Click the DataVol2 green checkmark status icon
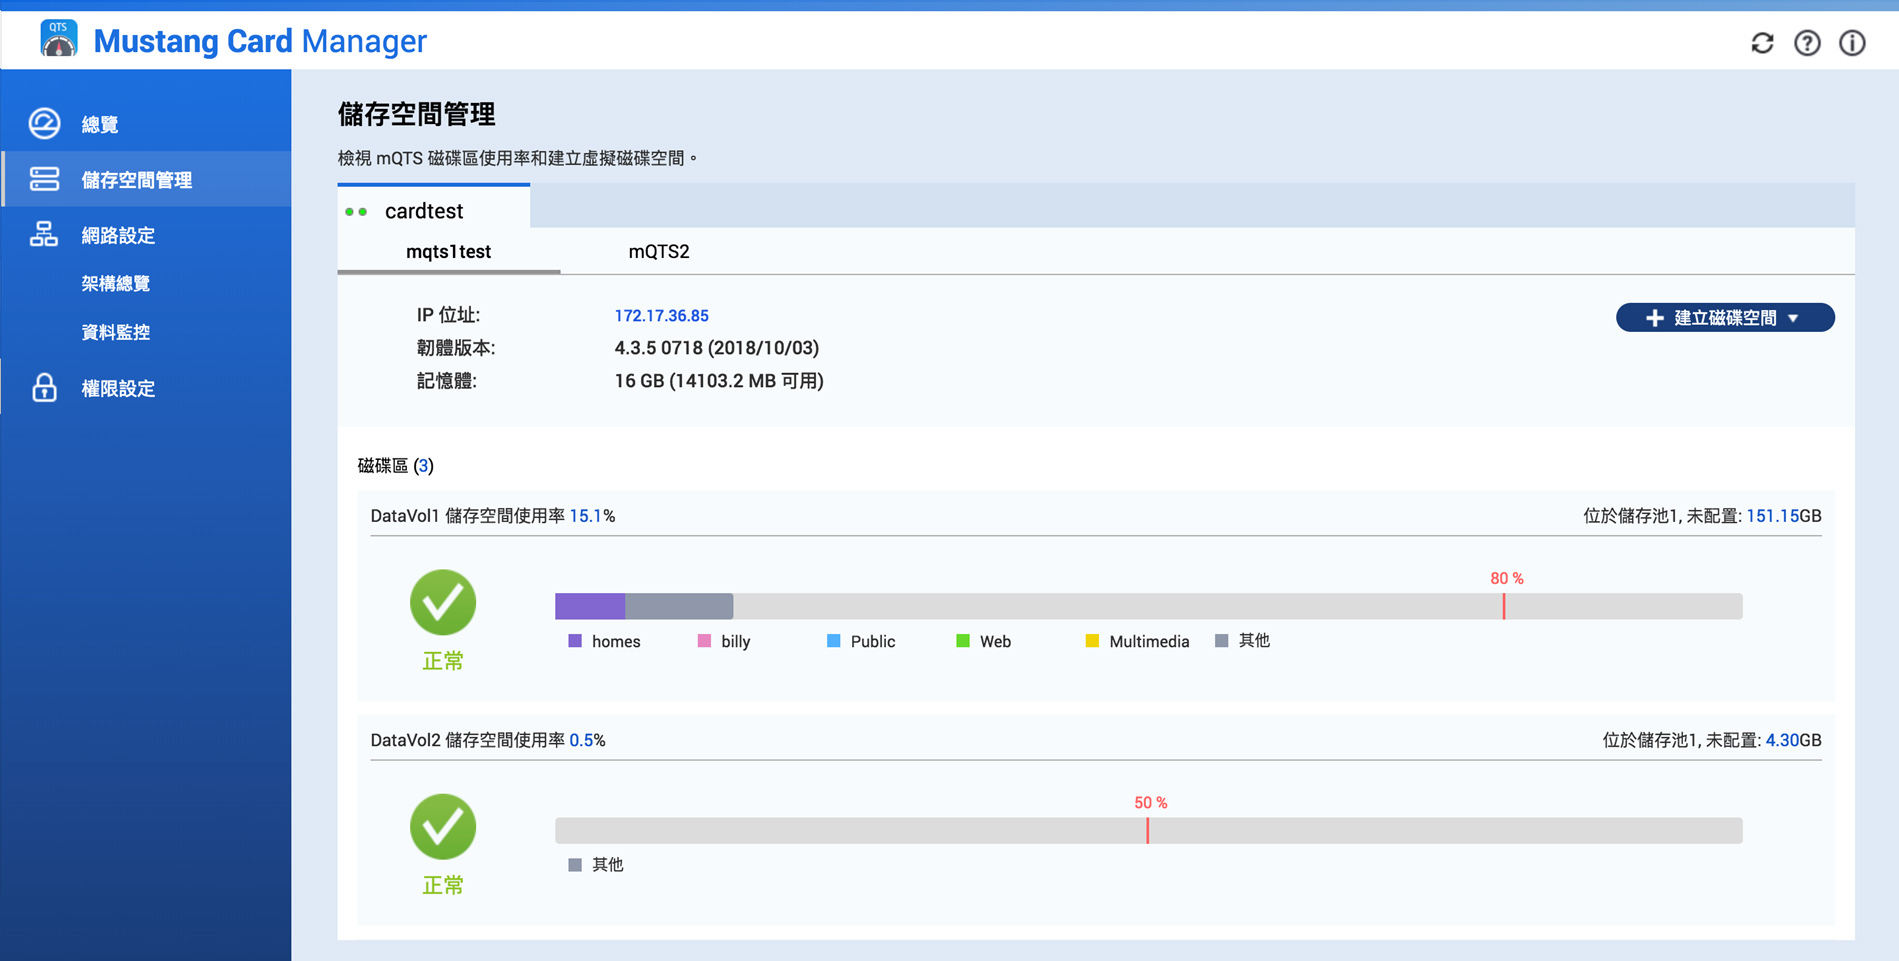The width and height of the screenshot is (1899, 961). click(x=443, y=827)
